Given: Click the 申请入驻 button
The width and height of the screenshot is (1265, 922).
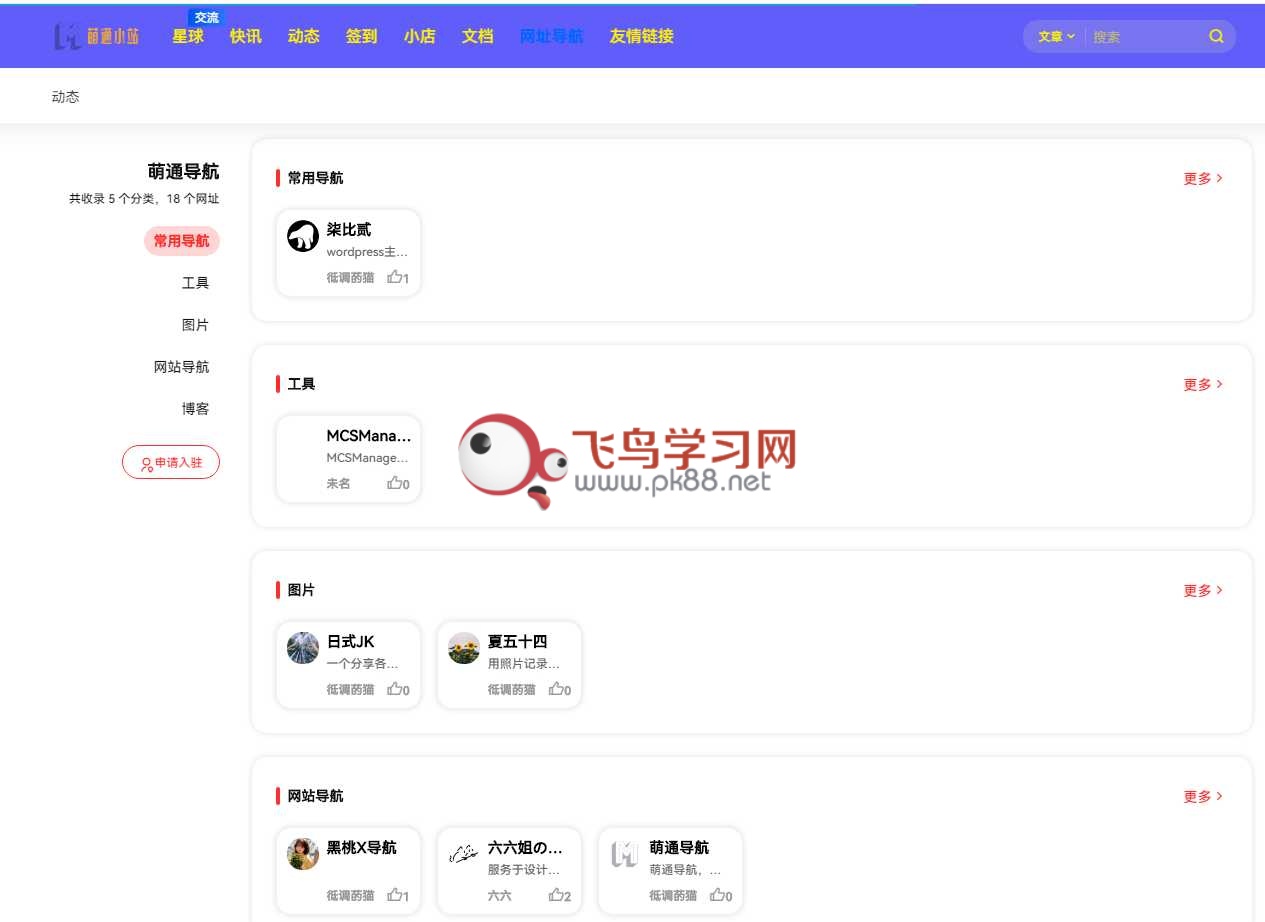Looking at the screenshot, I should click(171, 463).
